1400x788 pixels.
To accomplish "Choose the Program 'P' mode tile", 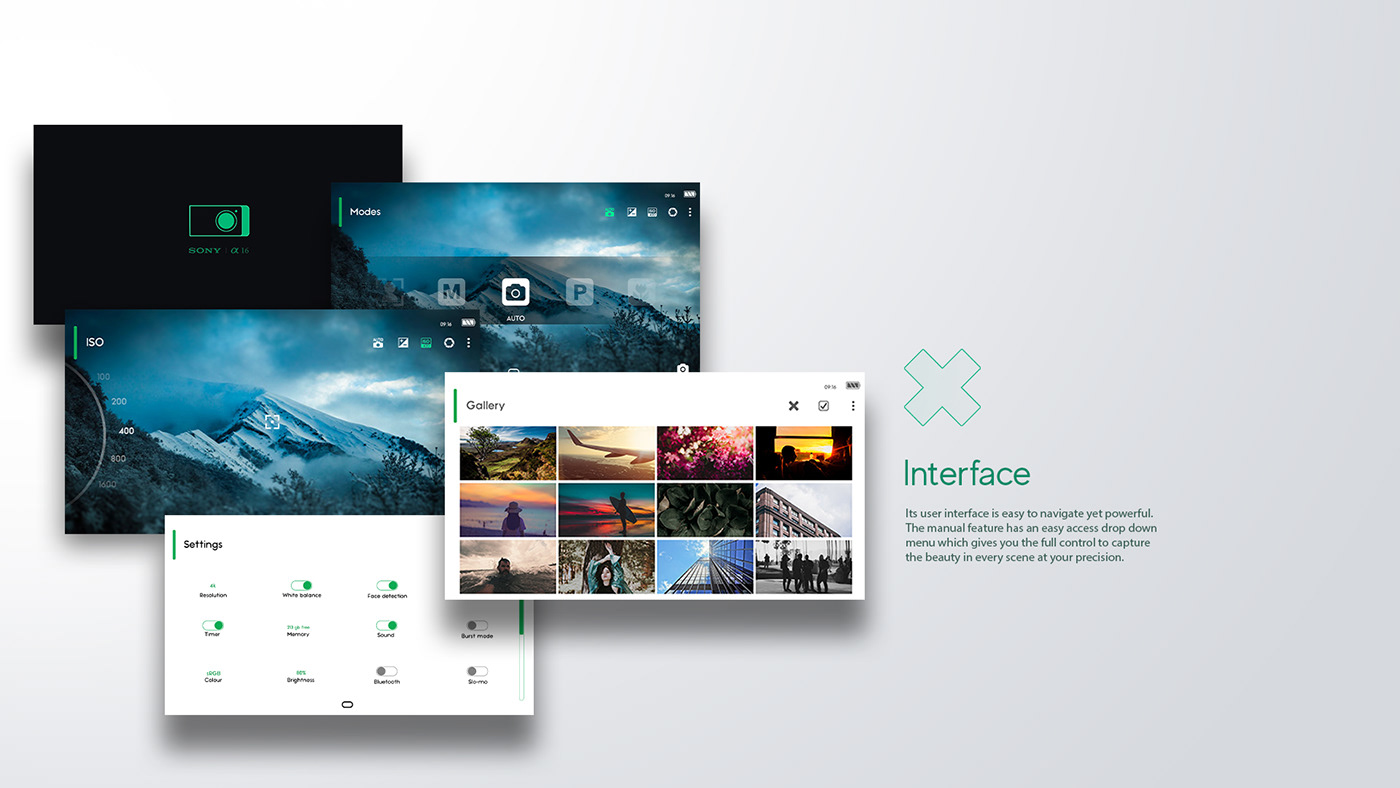I will 579,292.
